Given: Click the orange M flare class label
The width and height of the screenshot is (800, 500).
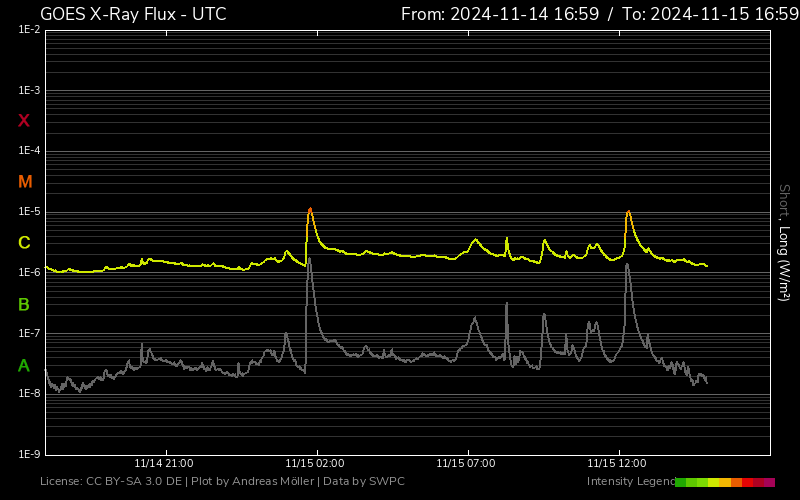Looking at the screenshot, I should [x=25, y=182].
